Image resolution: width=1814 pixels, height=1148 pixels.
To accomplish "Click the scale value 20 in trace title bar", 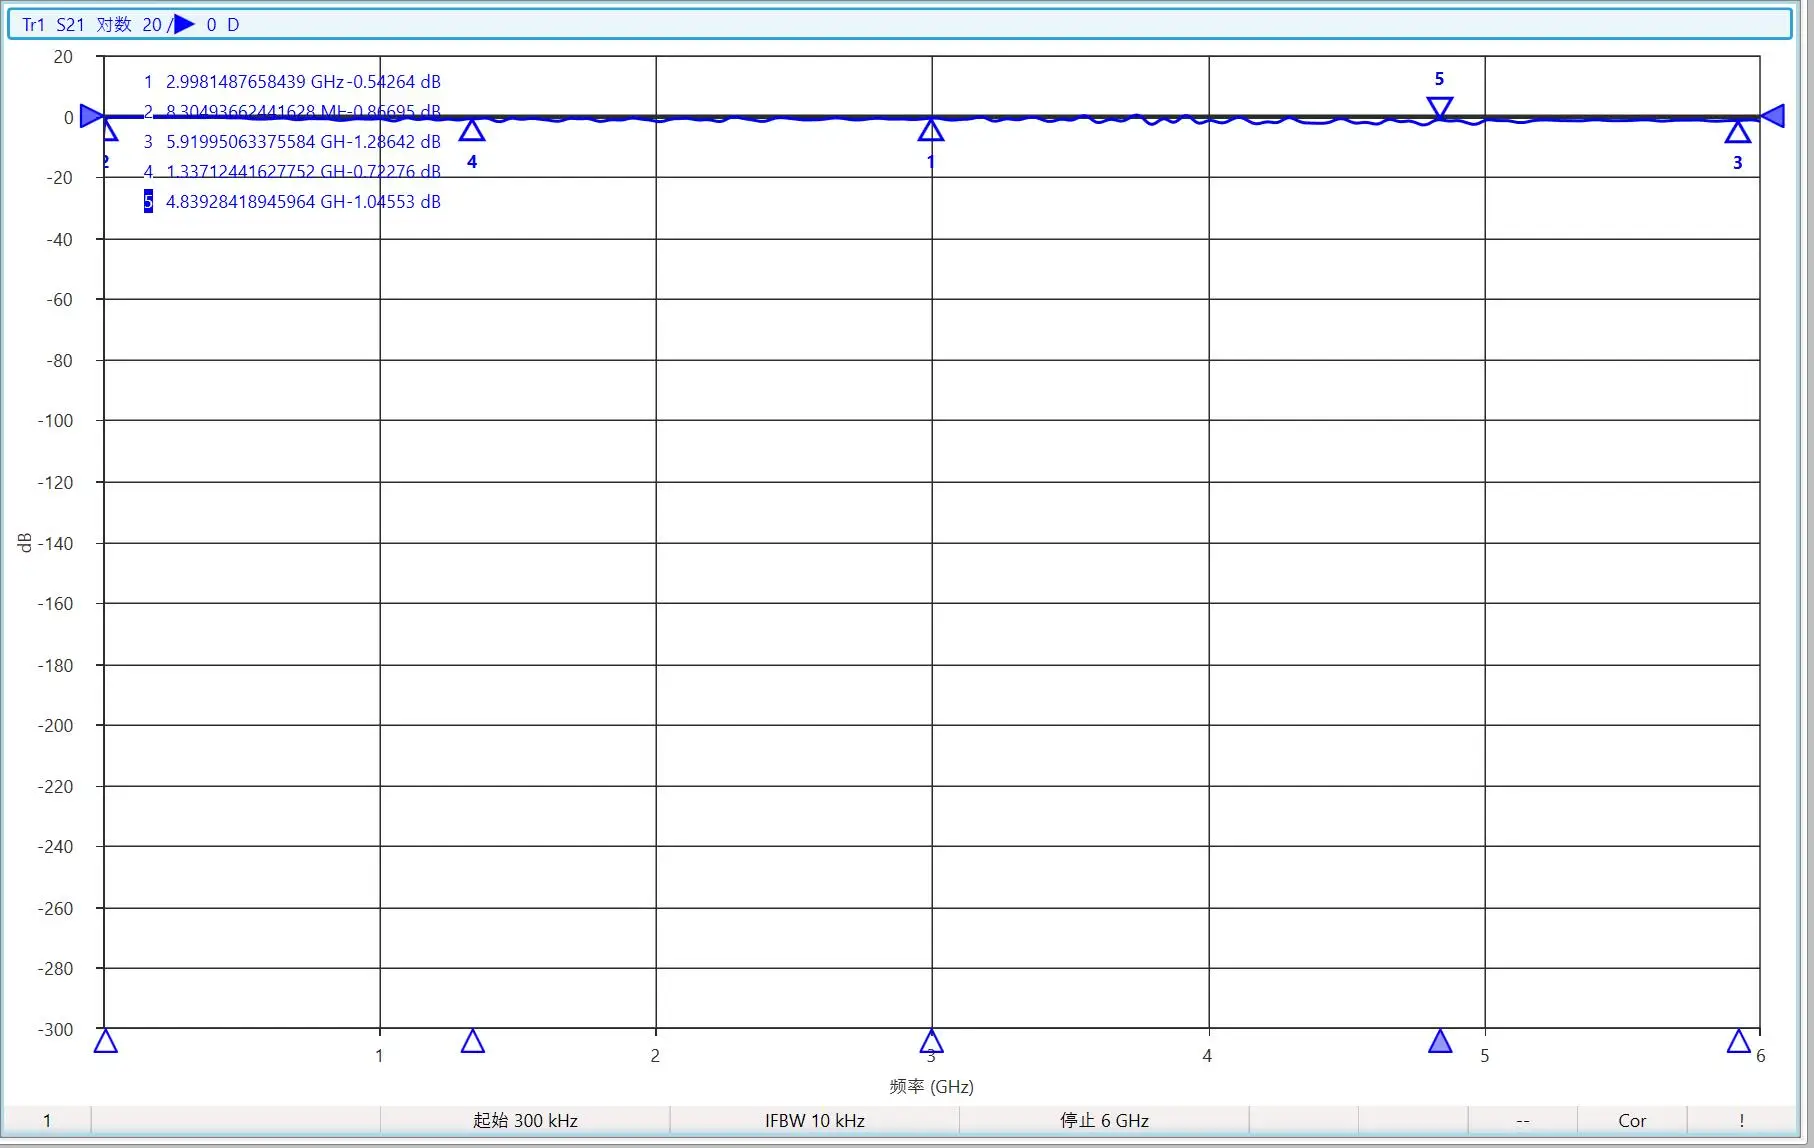I will [152, 25].
